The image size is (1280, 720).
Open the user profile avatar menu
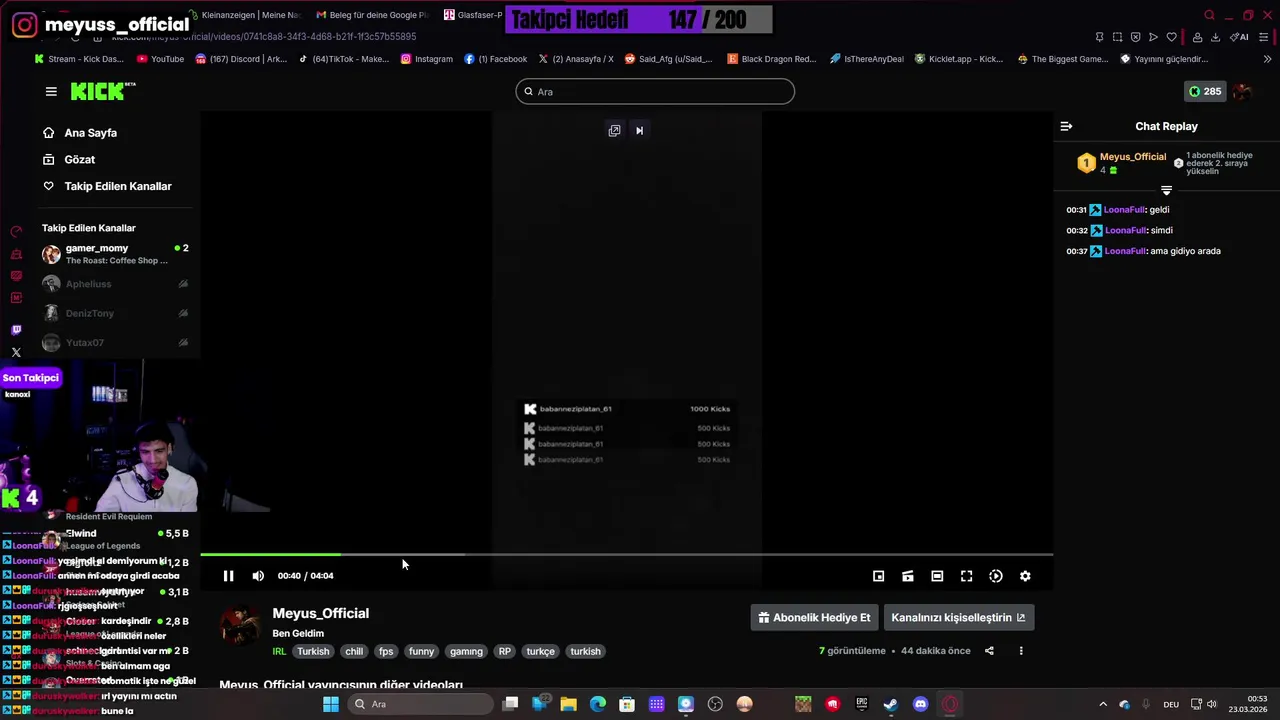1242,91
